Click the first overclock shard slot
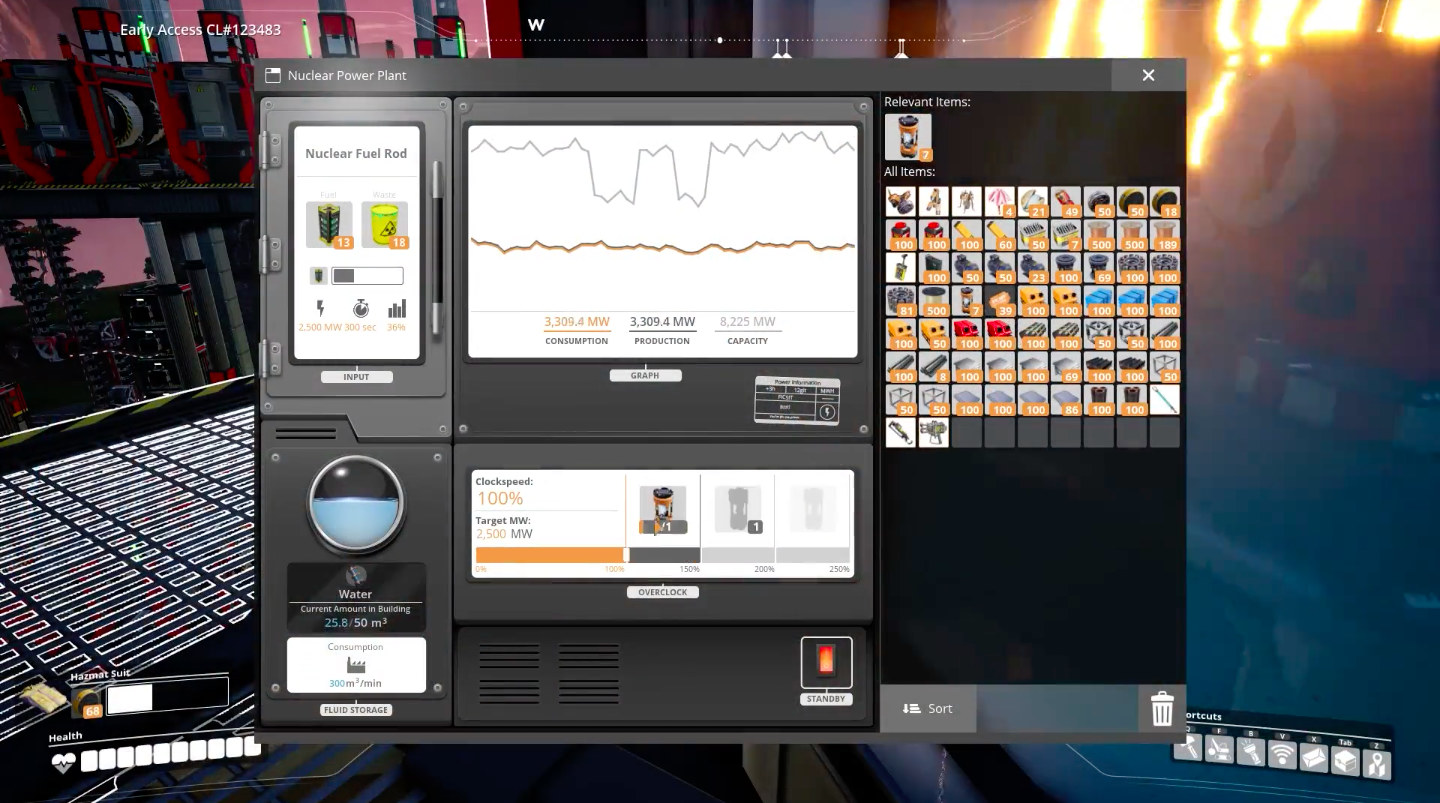The image size is (1440, 803). tap(662, 510)
